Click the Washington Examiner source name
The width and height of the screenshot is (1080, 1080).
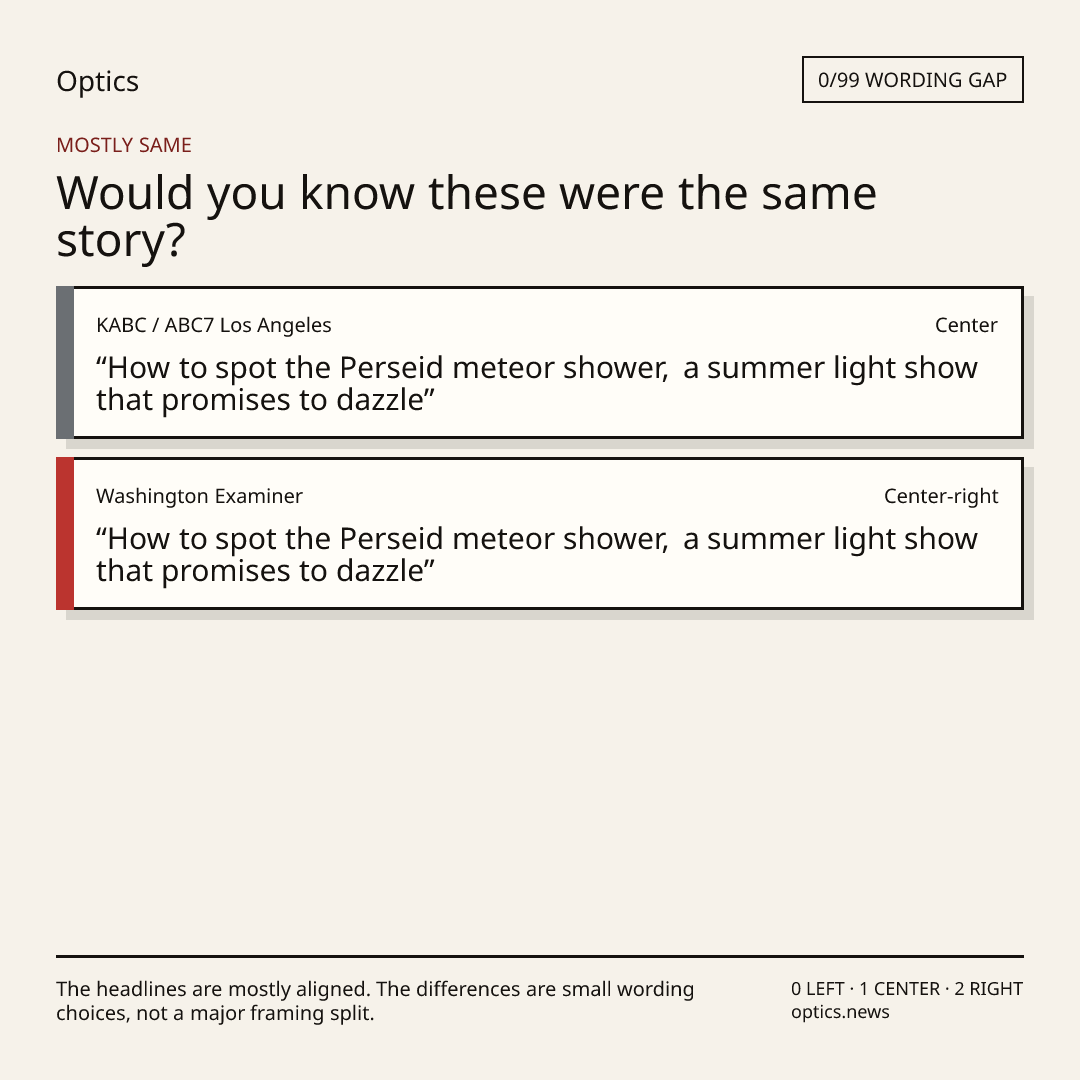(x=199, y=496)
